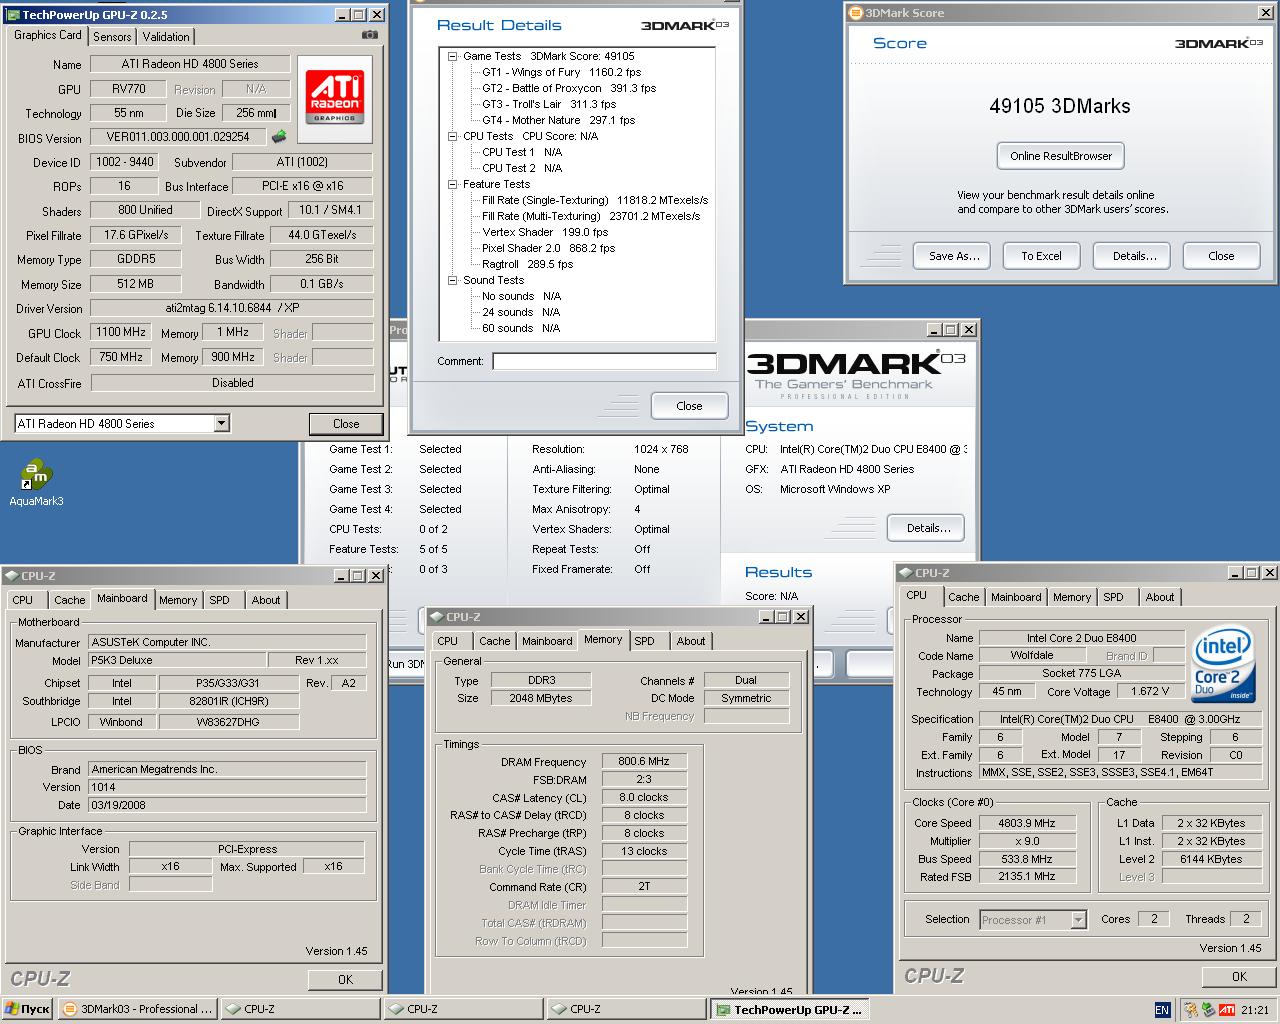Click the 49105 3DMarks score text

pos(1059,106)
